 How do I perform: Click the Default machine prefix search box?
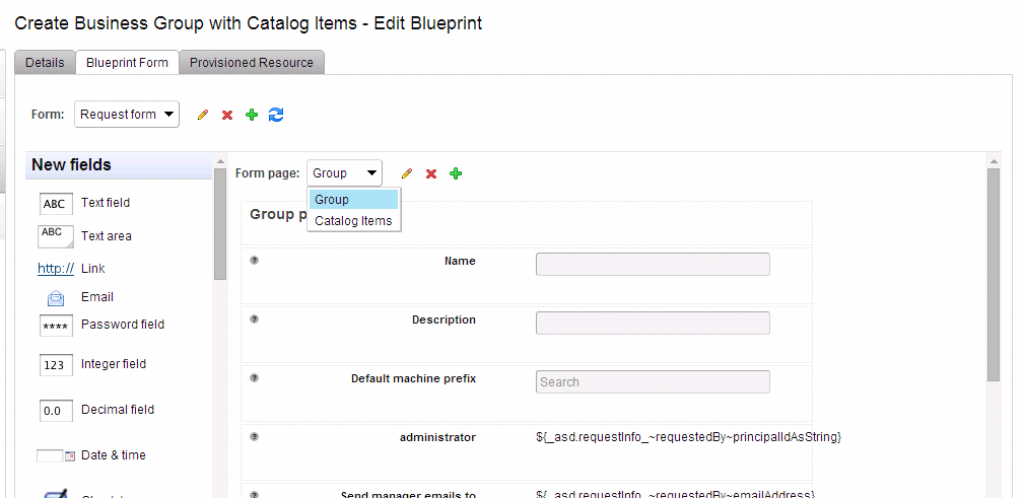(x=652, y=382)
